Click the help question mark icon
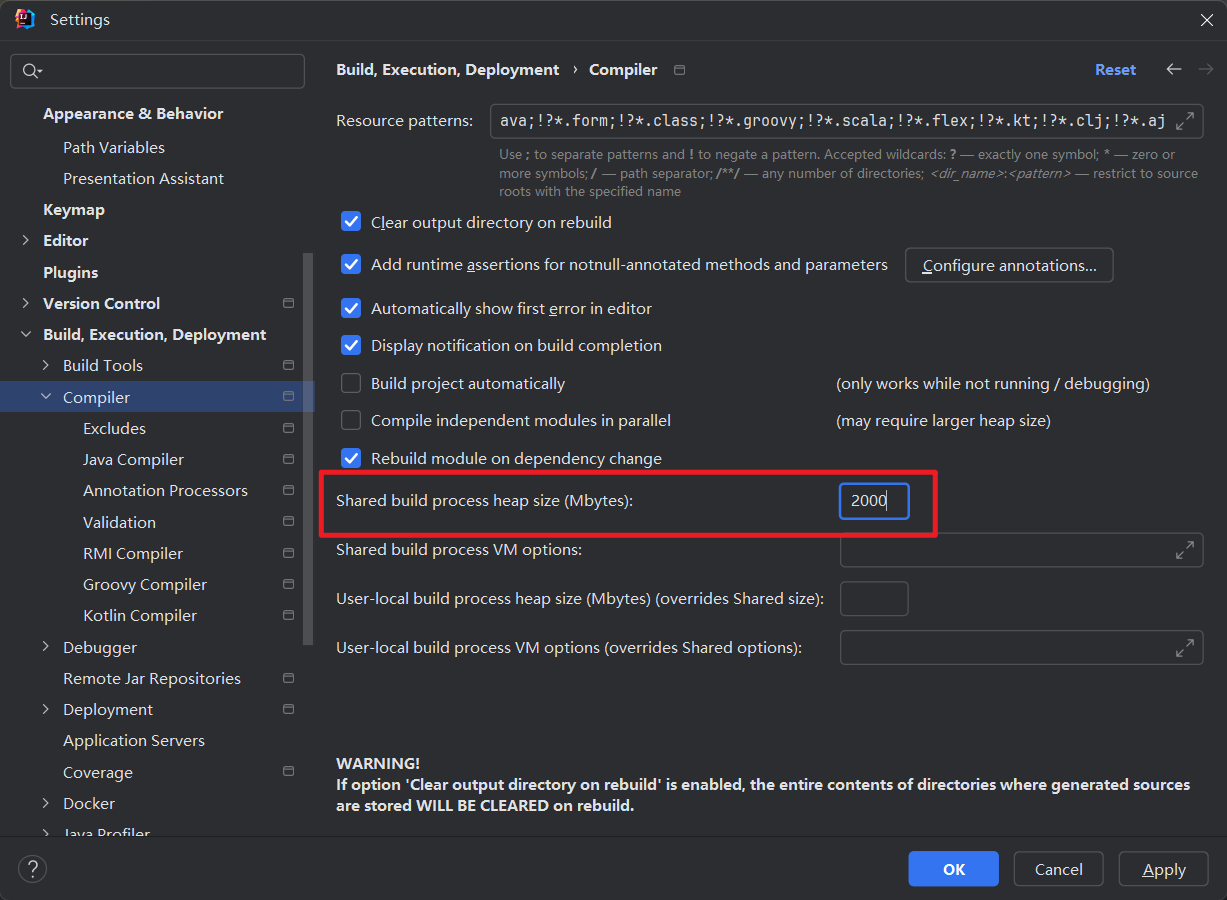The image size is (1227, 900). 33,869
